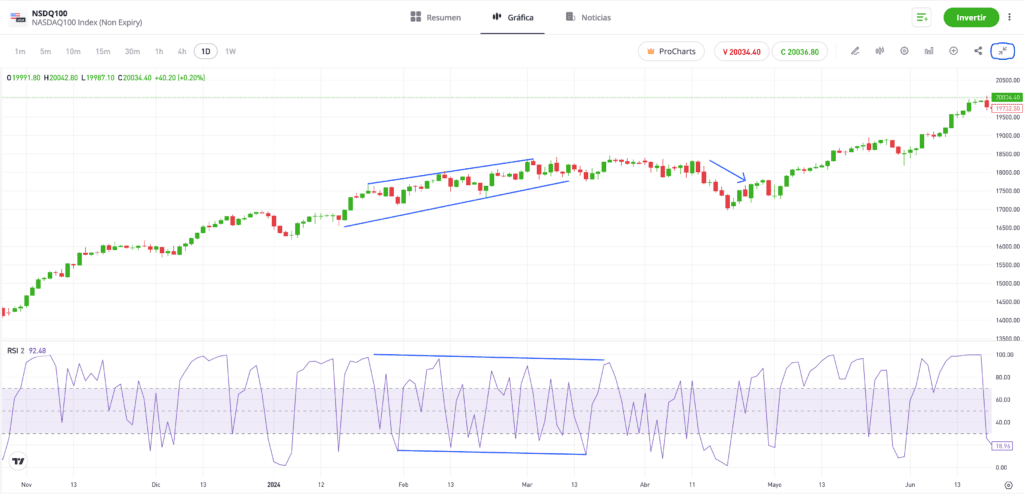Click the NSDQ100 instrument name
Image resolution: width=1024 pixels, height=494 pixels.
(50, 12)
